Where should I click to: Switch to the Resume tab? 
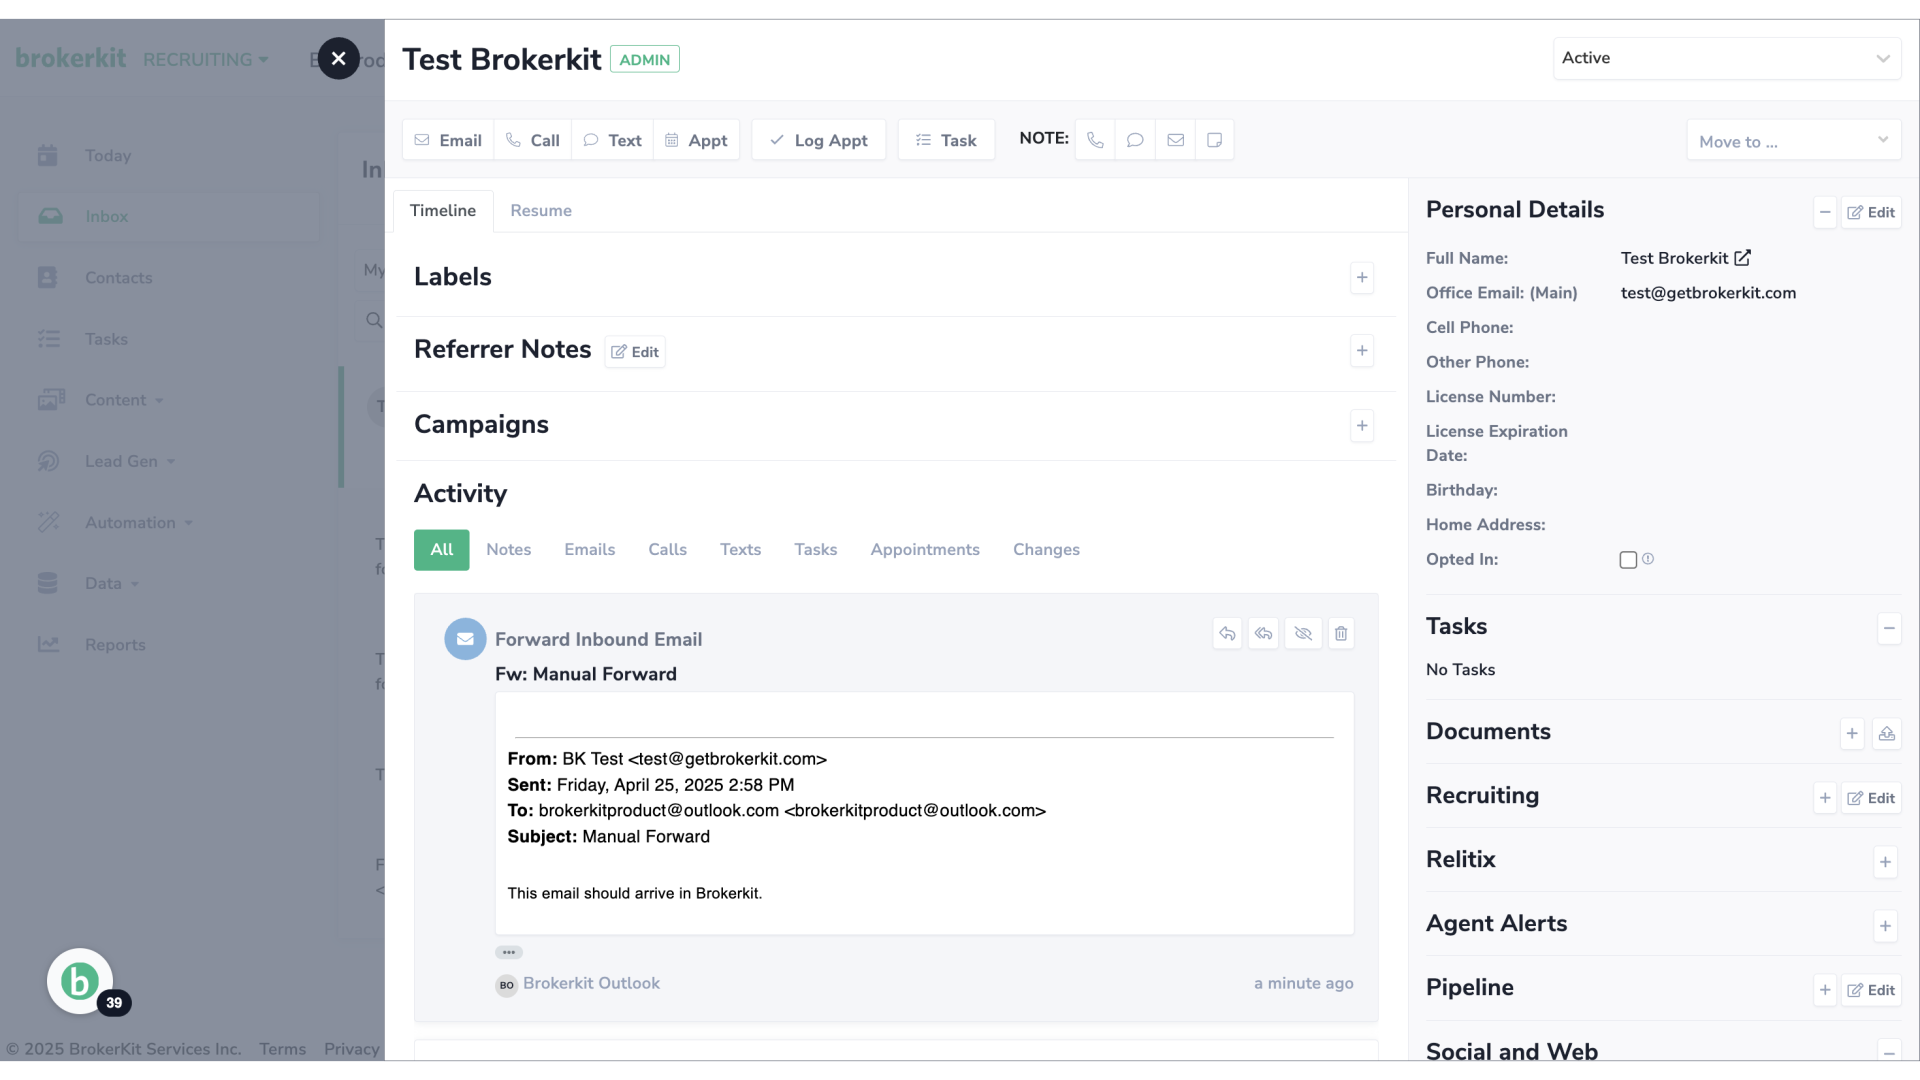point(541,211)
